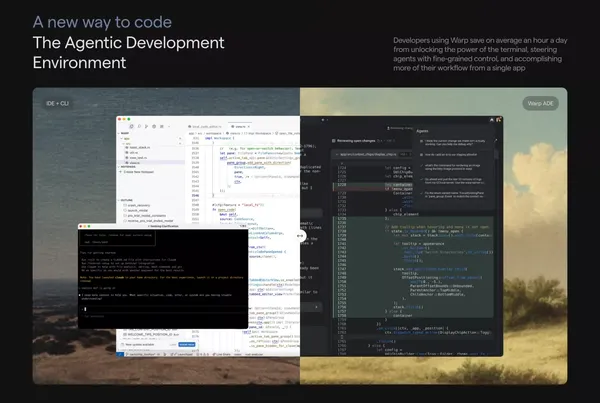
Task: Click the icon left of the Warp avatar
Action: [492, 120]
